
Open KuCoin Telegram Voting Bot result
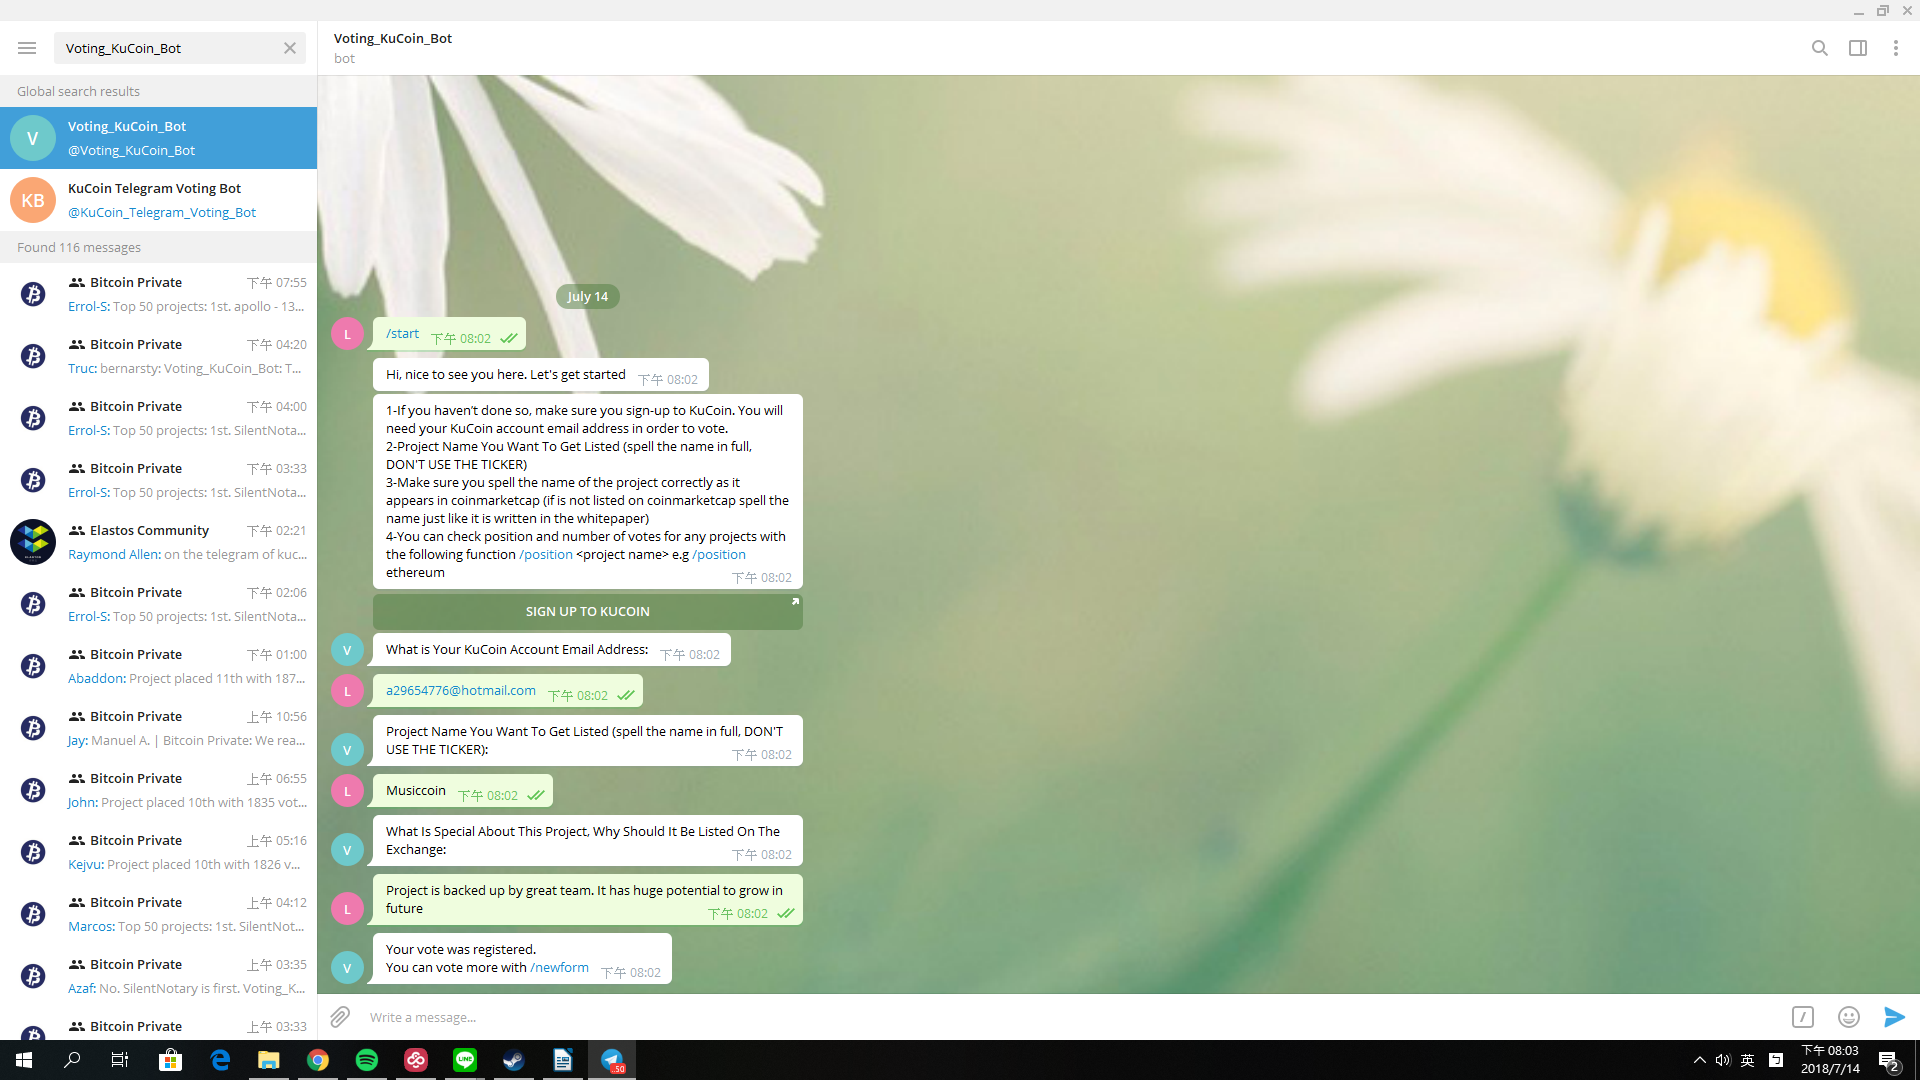(x=158, y=200)
